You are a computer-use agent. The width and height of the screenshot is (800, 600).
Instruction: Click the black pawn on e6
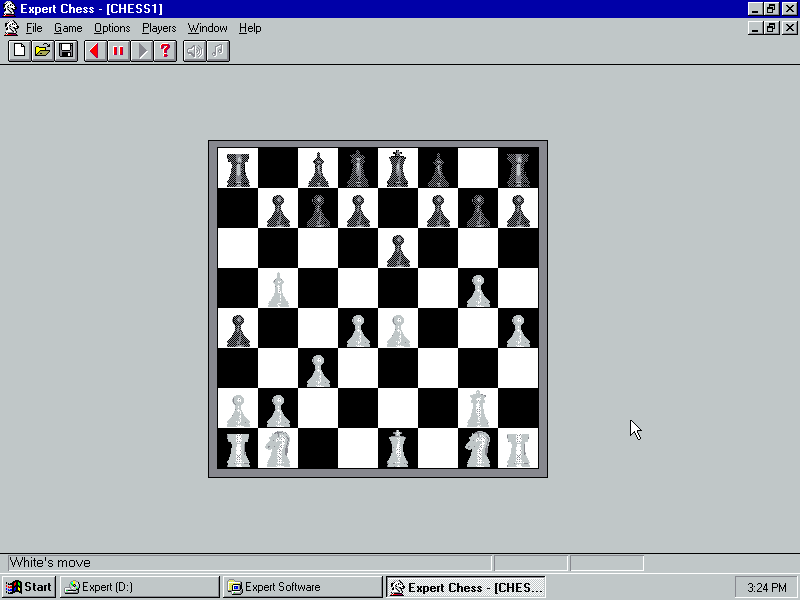click(x=398, y=251)
